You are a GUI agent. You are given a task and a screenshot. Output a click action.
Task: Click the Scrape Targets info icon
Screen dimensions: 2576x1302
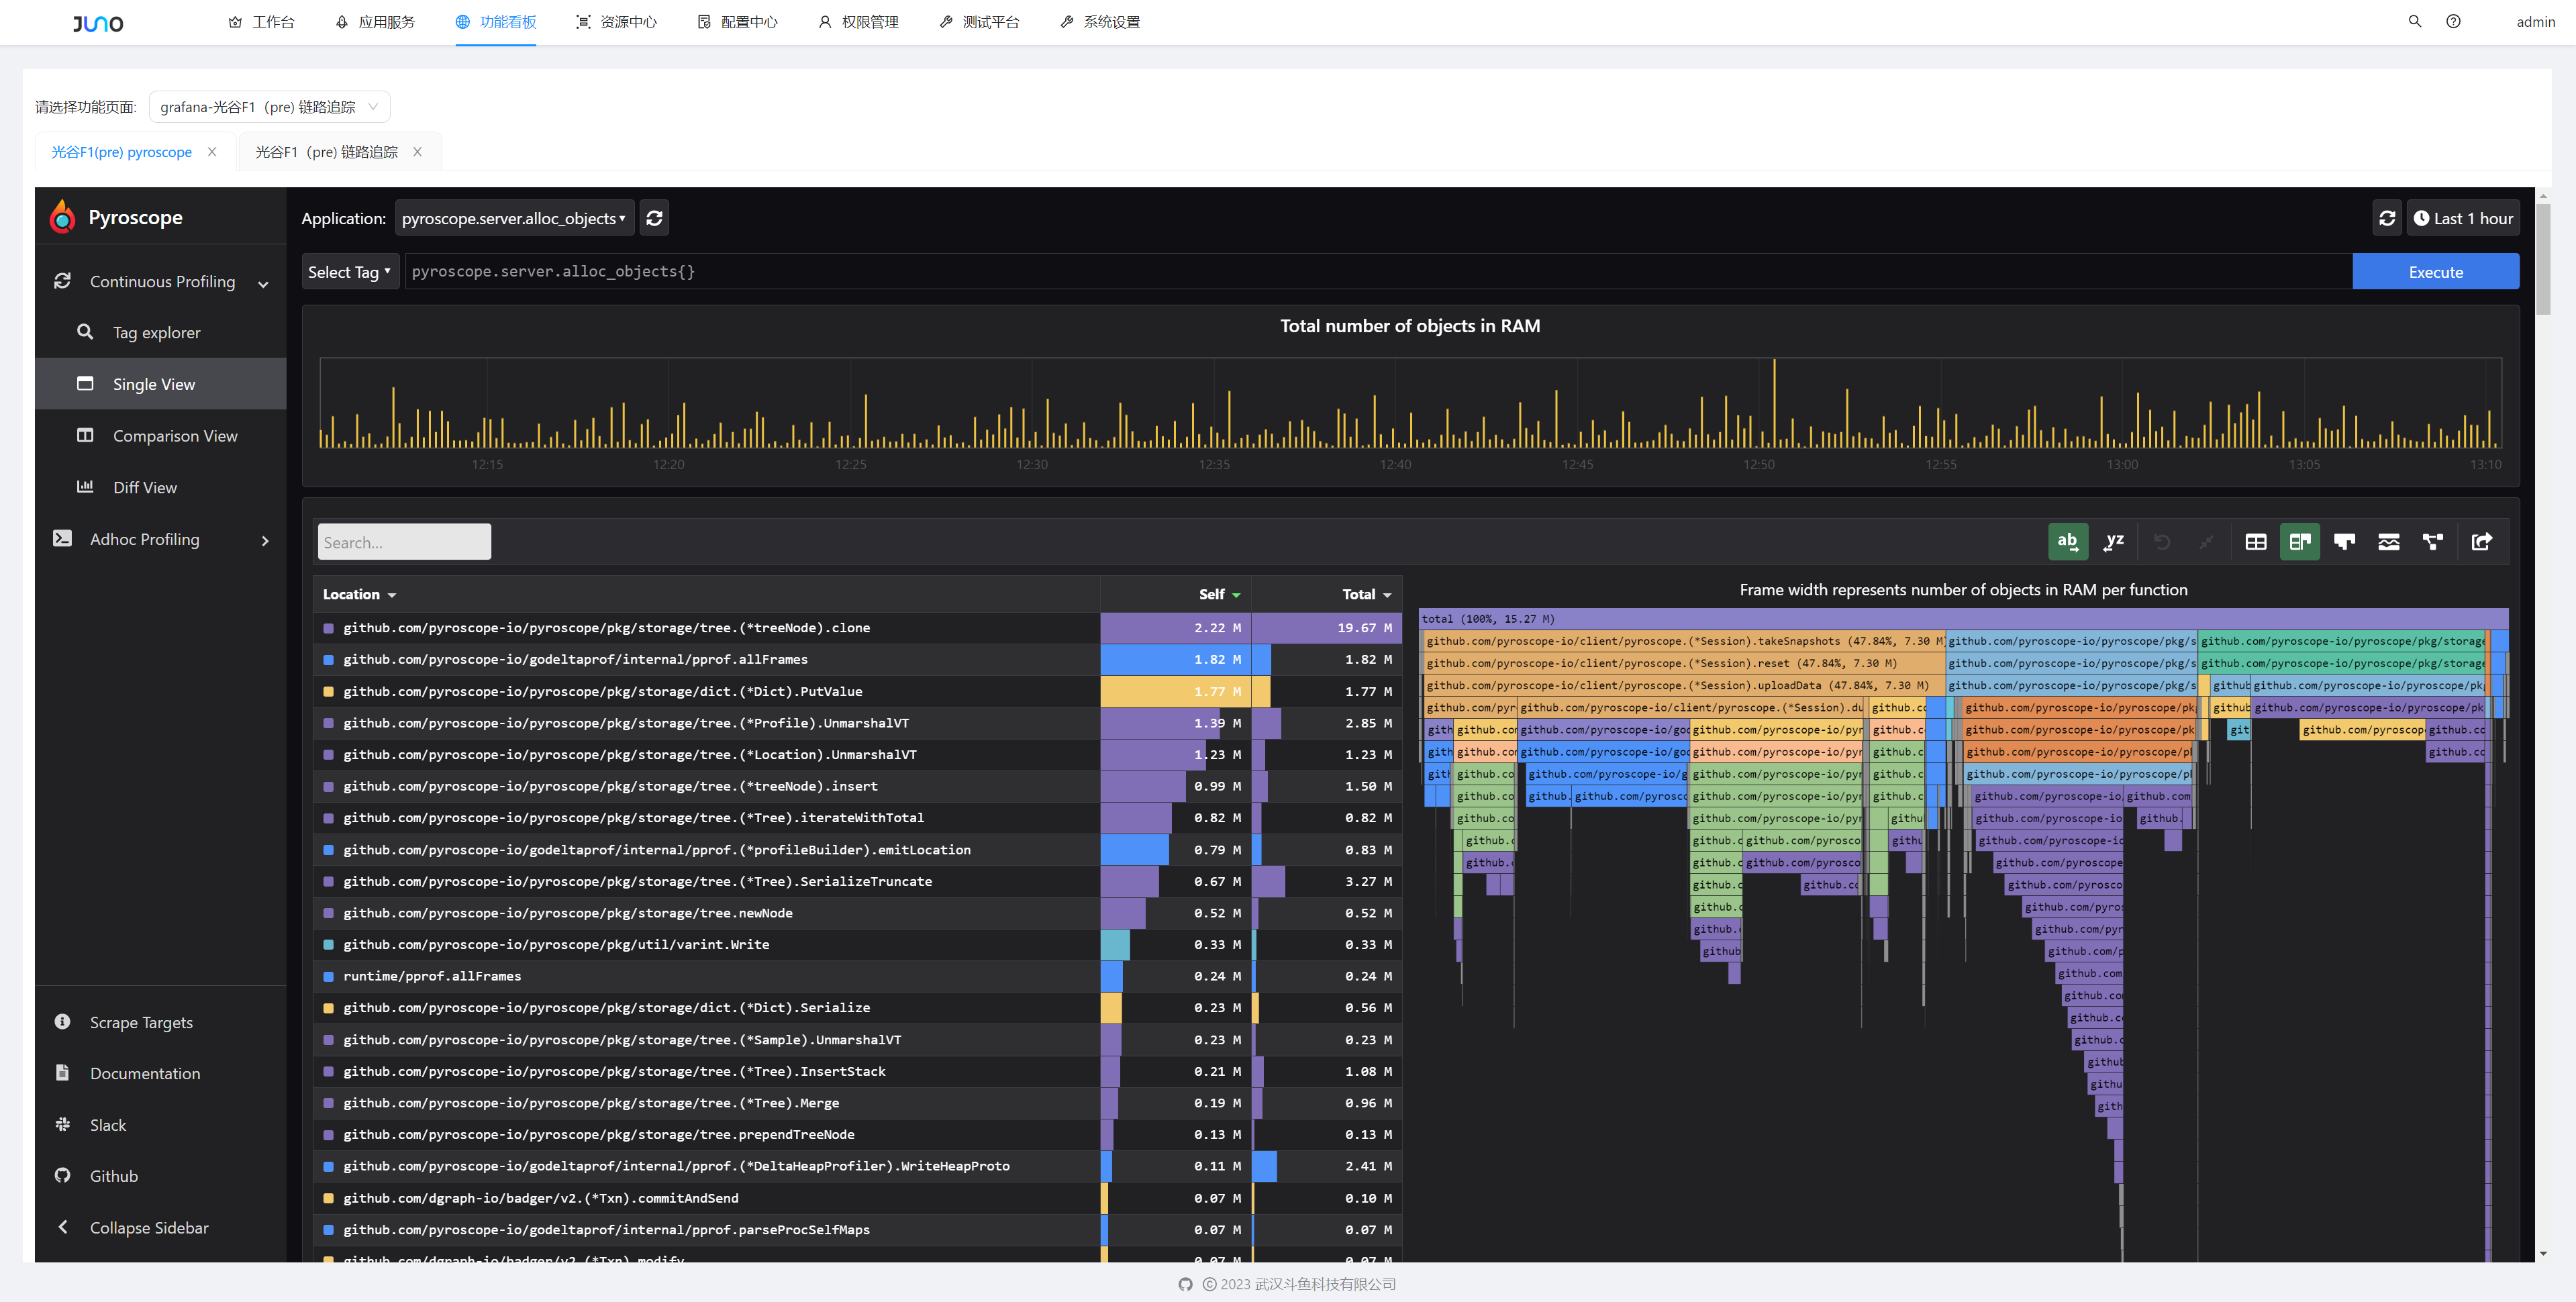tap(62, 1021)
